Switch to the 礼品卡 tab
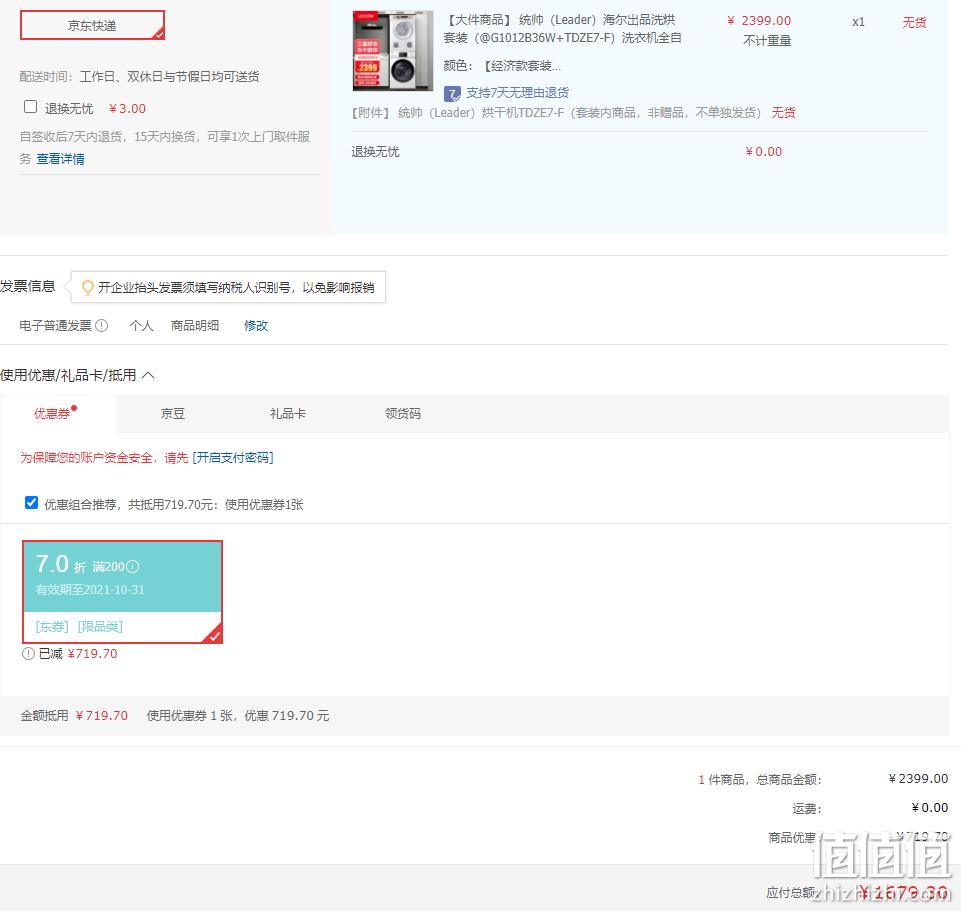This screenshot has width=961, height=911. 287,414
